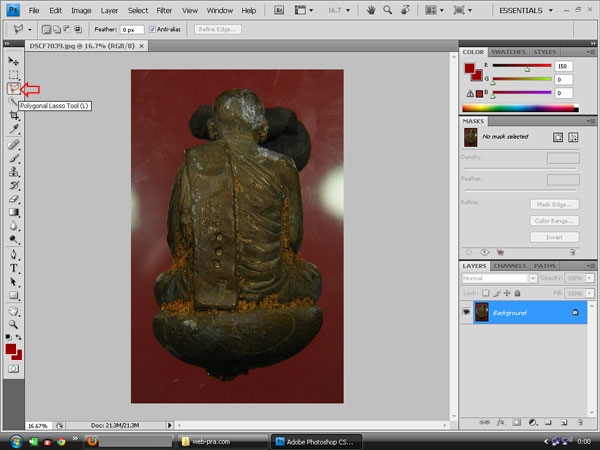This screenshot has height=450, width=600.
Task: Create new layer icon in Layers panel
Action: coord(564,422)
